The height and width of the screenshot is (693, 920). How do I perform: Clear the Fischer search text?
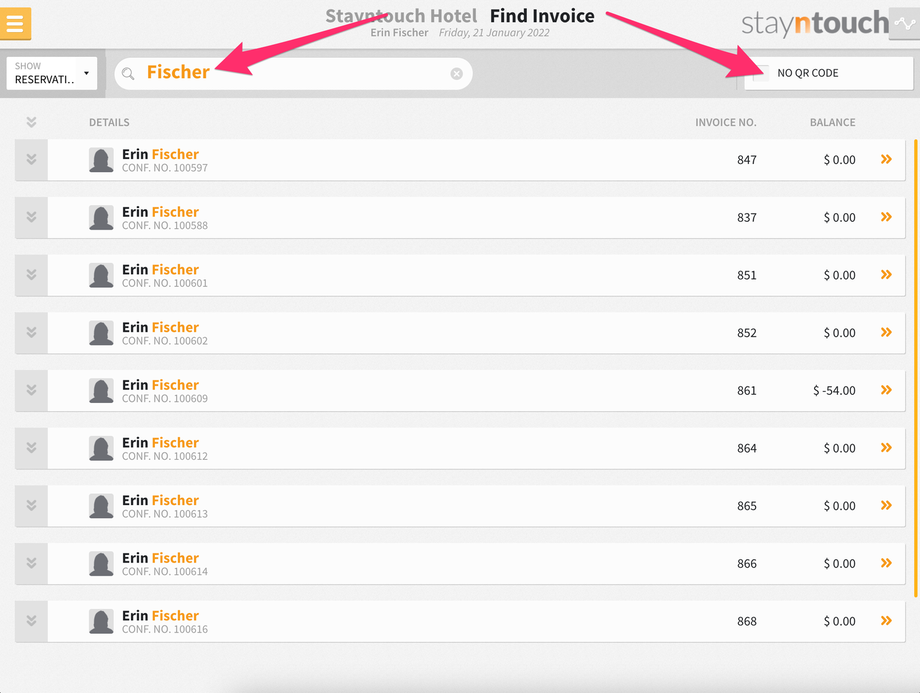click(x=456, y=73)
